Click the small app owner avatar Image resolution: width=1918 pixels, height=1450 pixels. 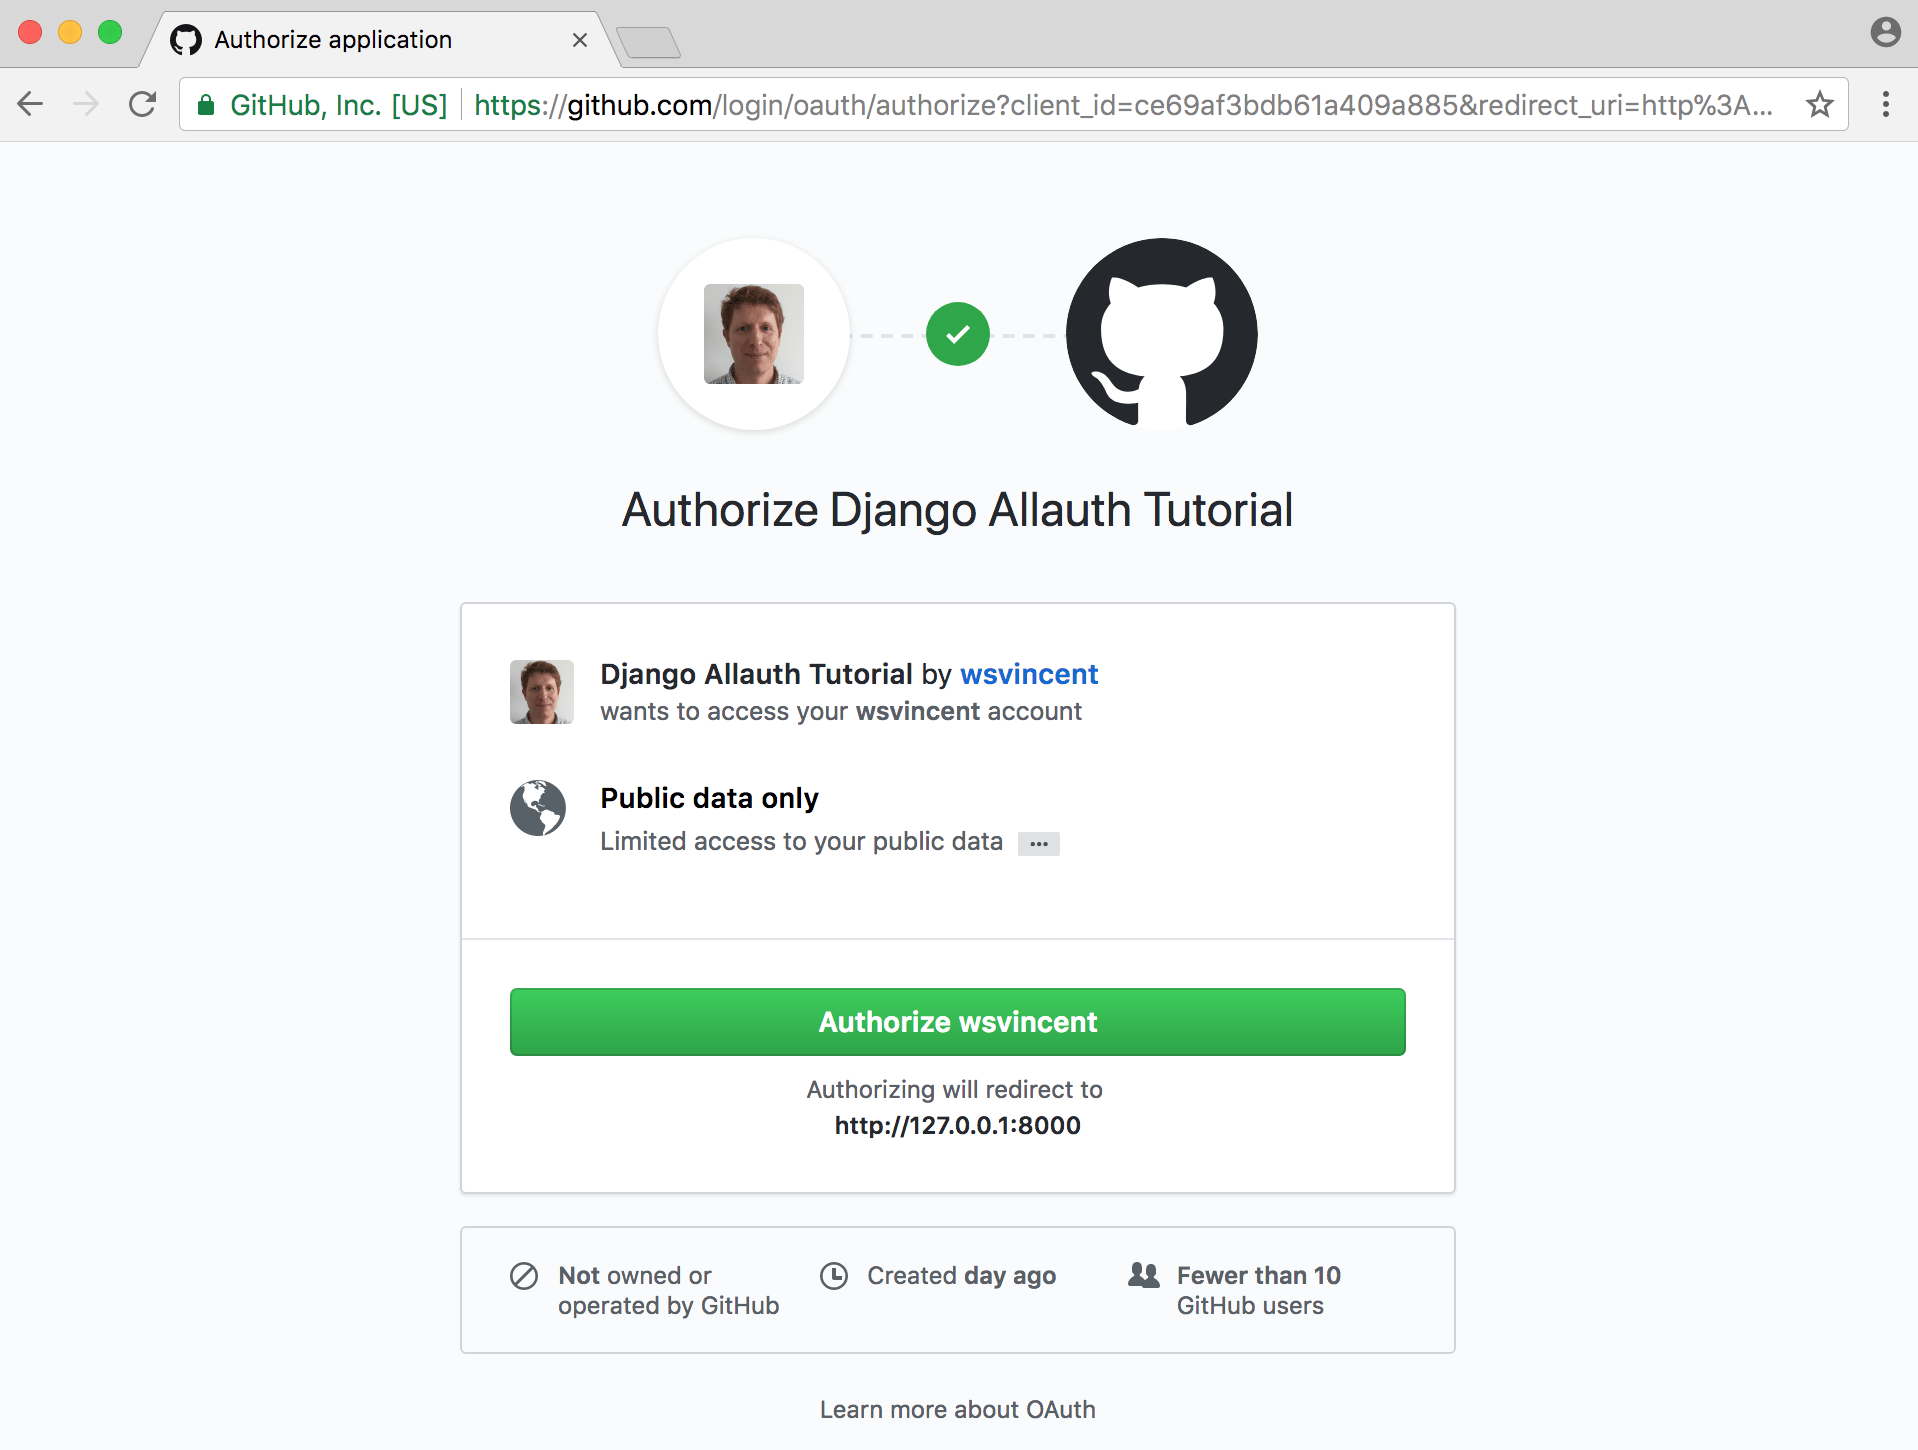pos(542,692)
